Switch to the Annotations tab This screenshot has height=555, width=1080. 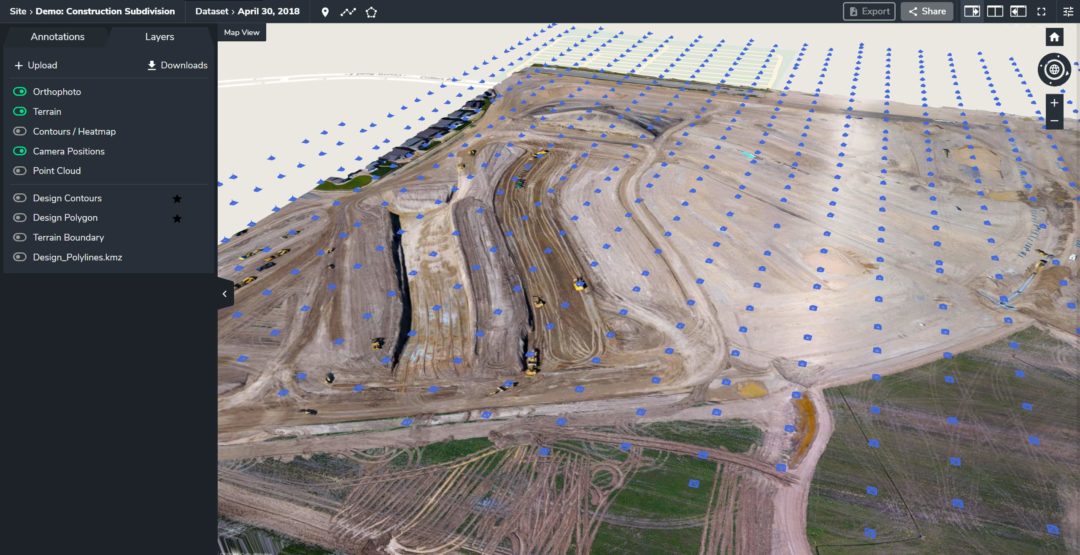tap(57, 37)
